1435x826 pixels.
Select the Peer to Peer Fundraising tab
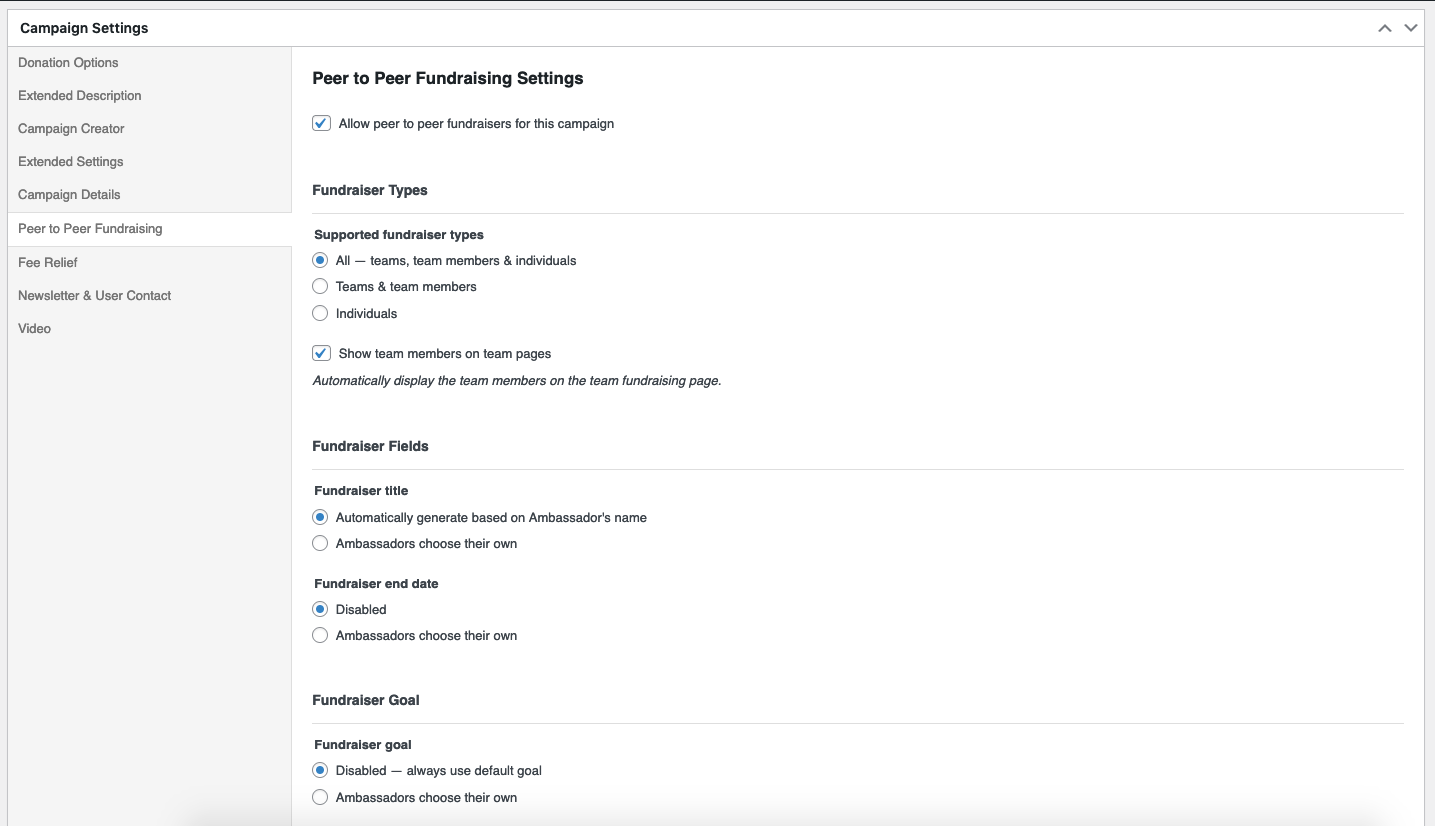[x=90, y=228]
